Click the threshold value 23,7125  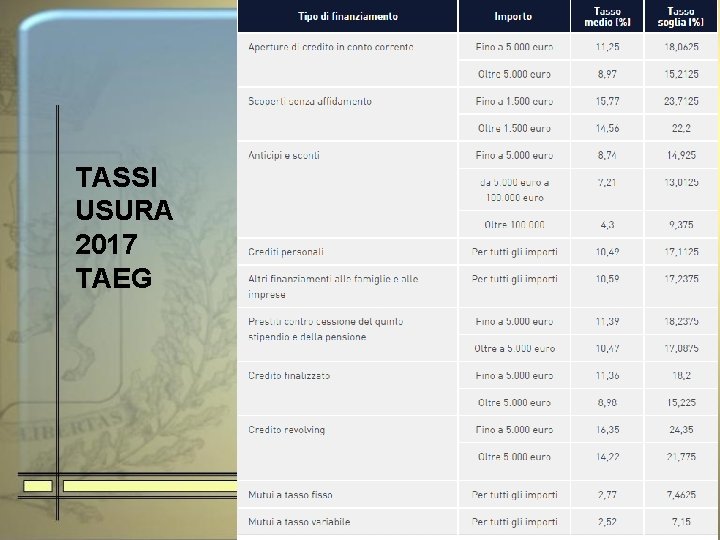(x=681, y=101)
